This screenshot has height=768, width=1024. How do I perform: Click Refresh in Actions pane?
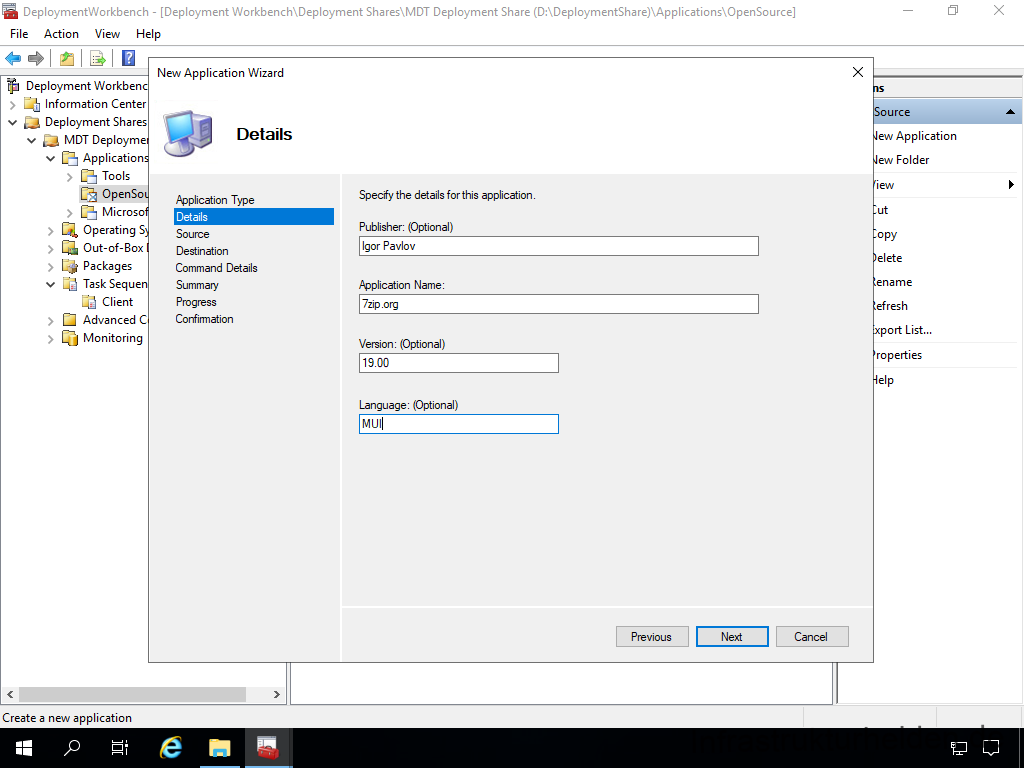[x=891, y=306]
